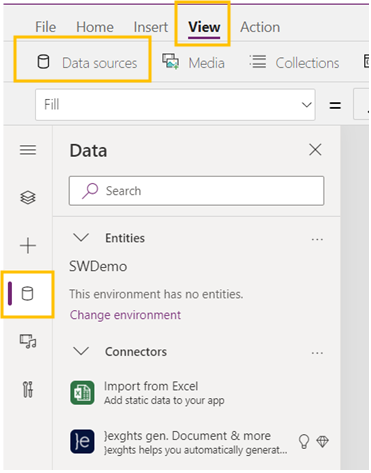The image size is (371, 473).
Task: Open the File menu
Action: pyautogui.click(x=46, y=27)
